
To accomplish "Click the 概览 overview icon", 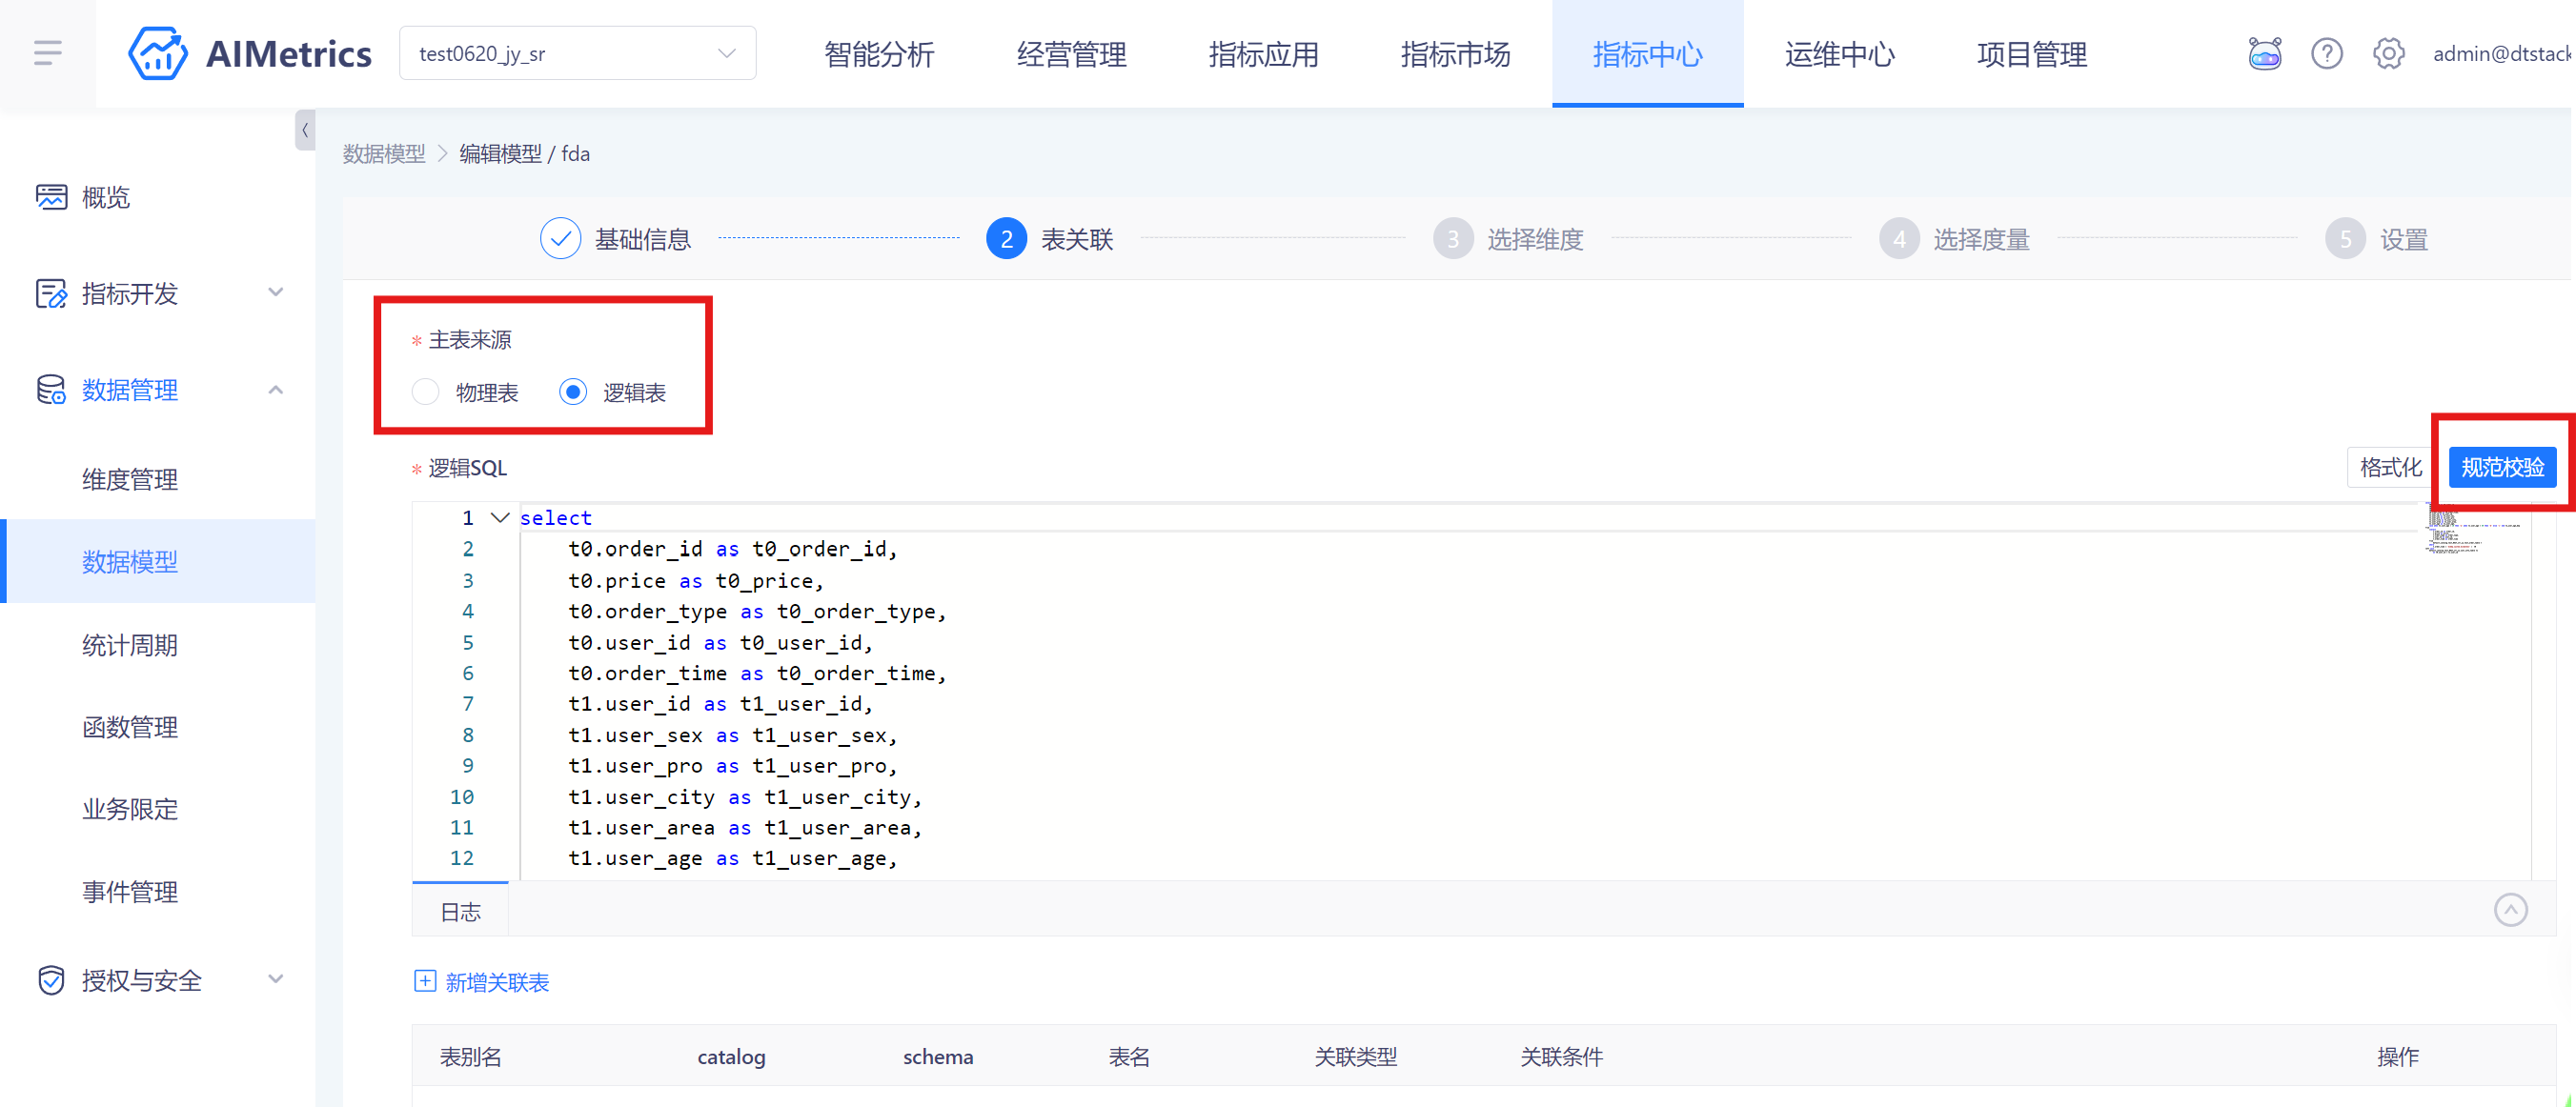I will click(x=51, y=197).
